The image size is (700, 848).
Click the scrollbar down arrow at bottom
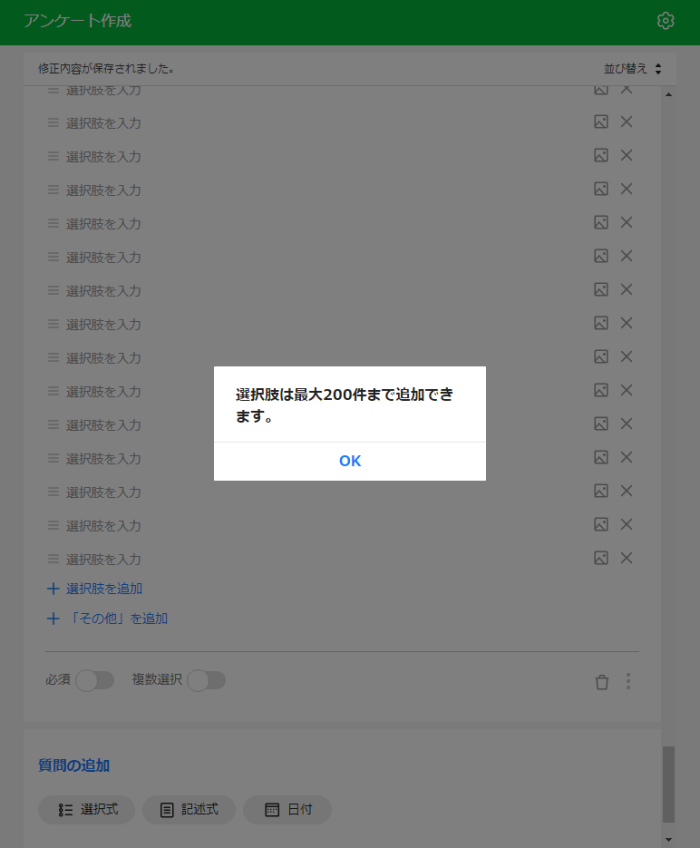coord(669,840)
